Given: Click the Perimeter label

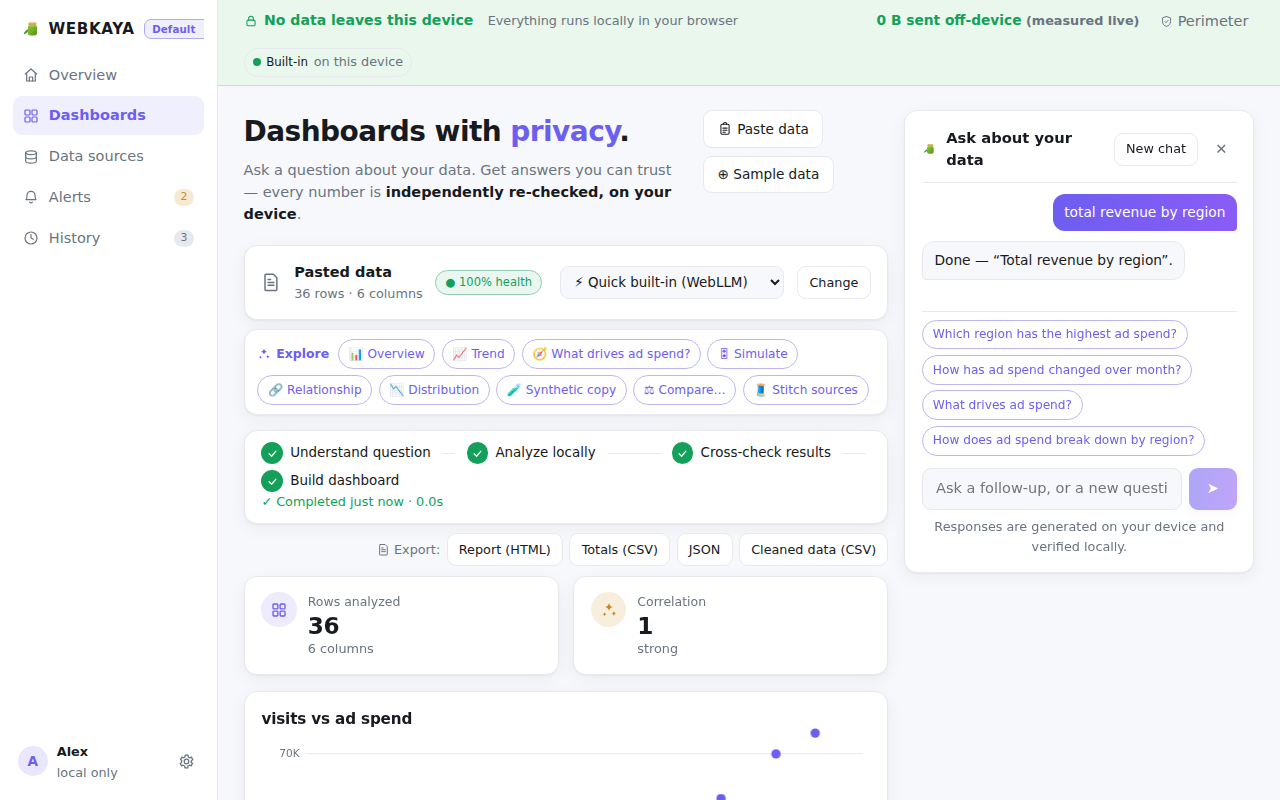Looking at the screenshot, I should (1213, 21).
